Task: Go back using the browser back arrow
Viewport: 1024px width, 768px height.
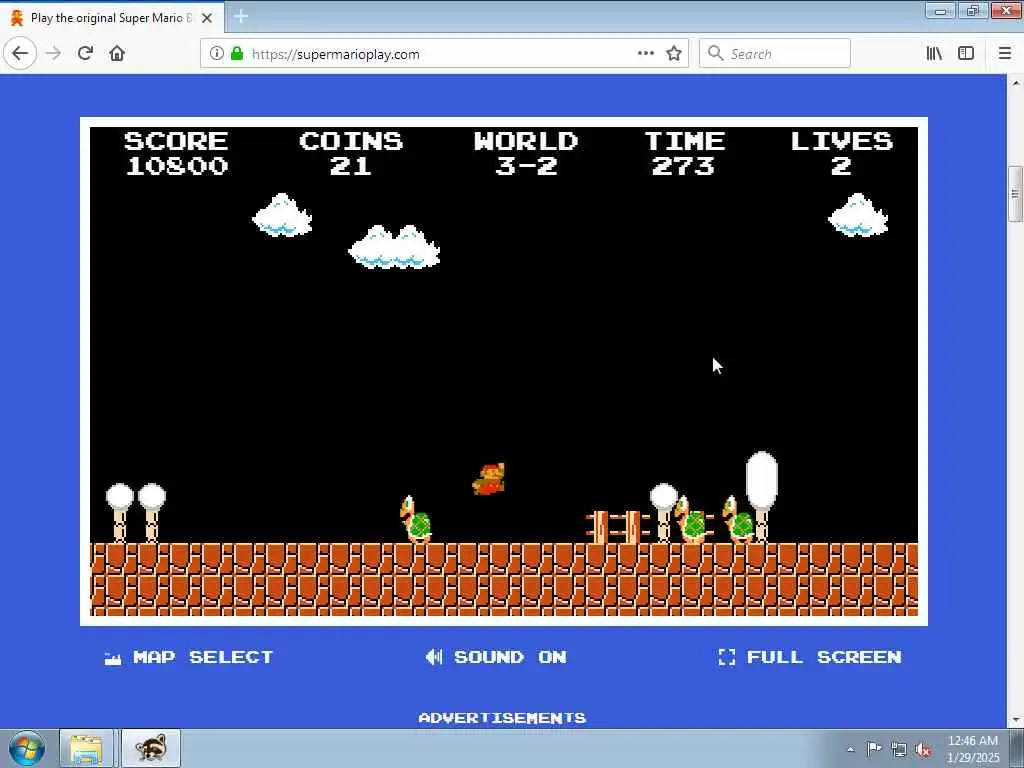Action: (x=20, y=54)
